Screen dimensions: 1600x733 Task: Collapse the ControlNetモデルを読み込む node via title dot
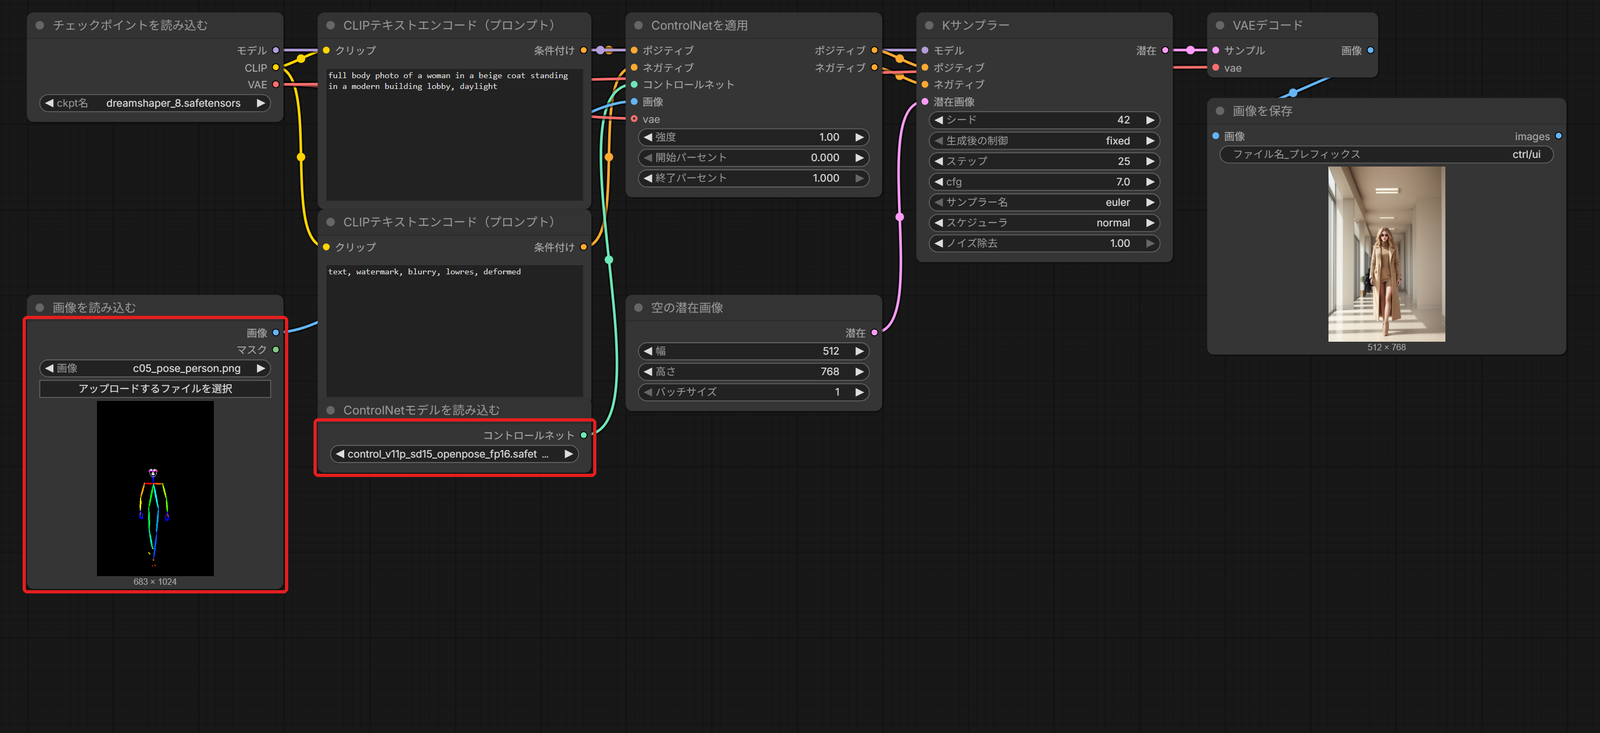tap(330, 410)
